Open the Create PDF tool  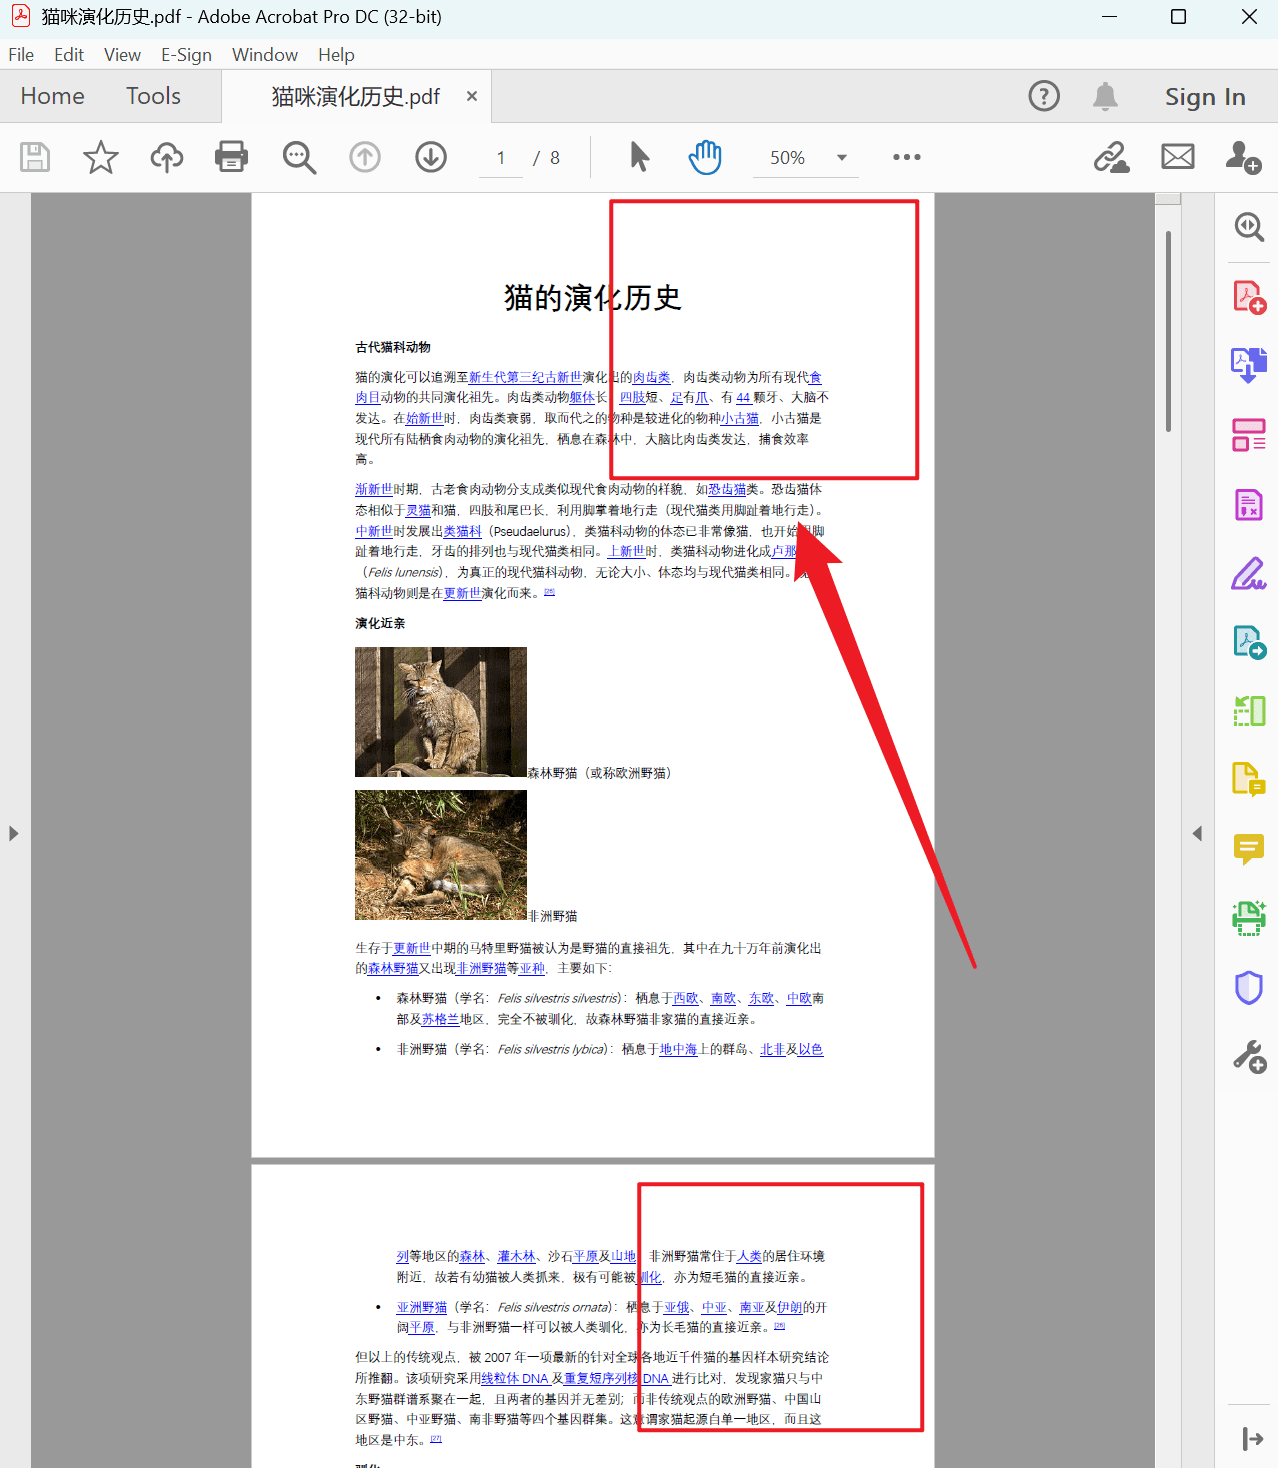tap(1248, 296)
